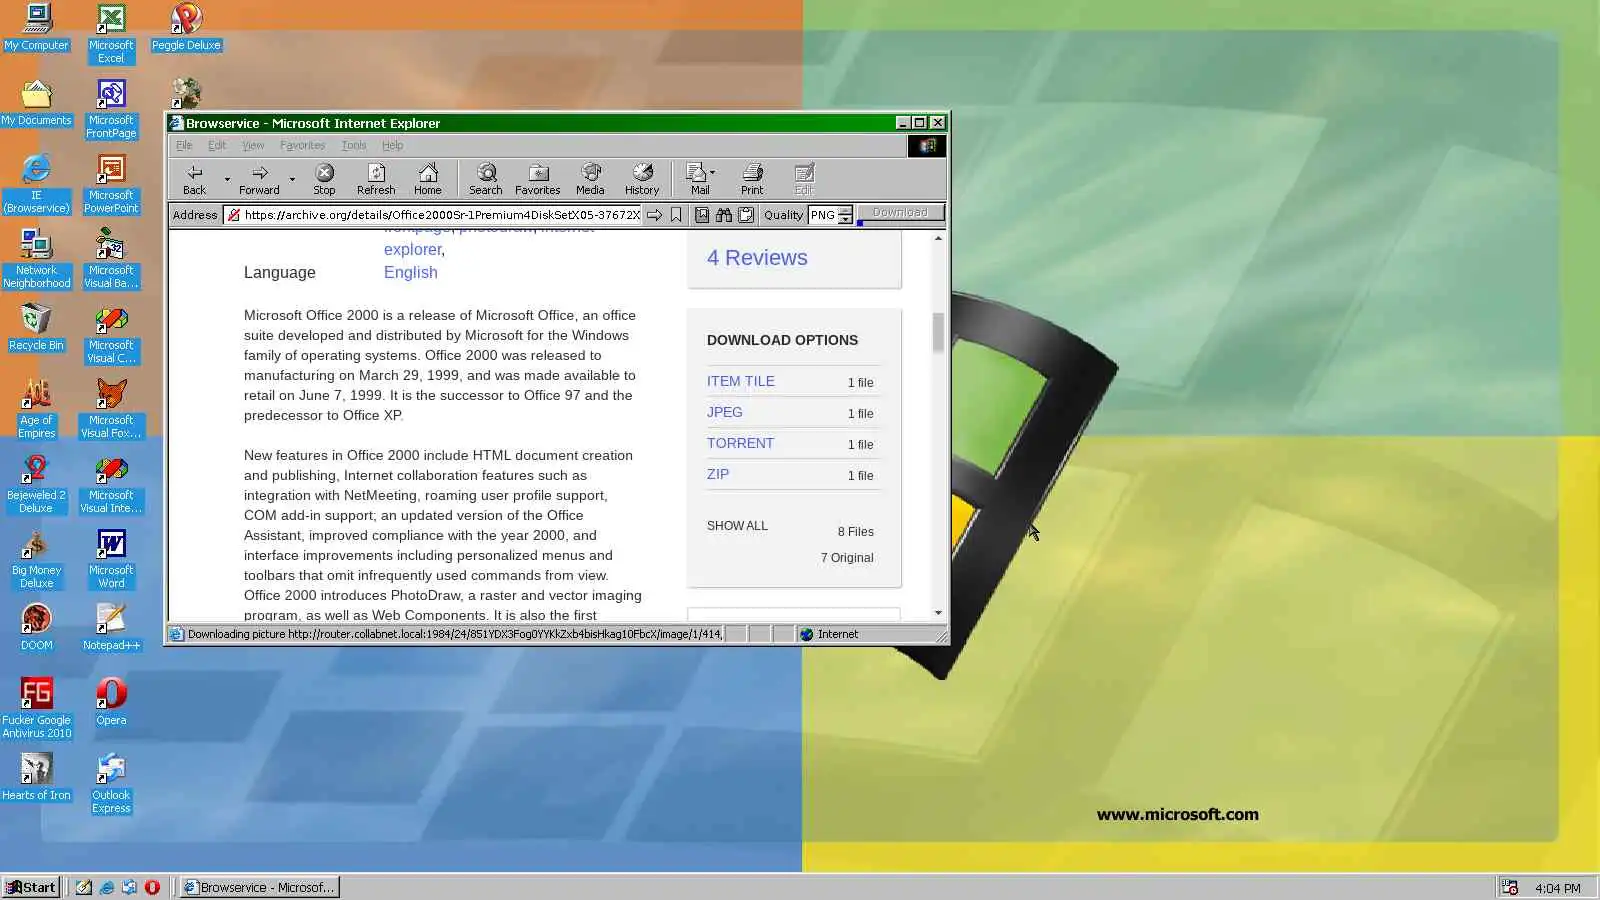
Task: Click the page's vertical scrollbar thumb
Action: click(938, 333)
